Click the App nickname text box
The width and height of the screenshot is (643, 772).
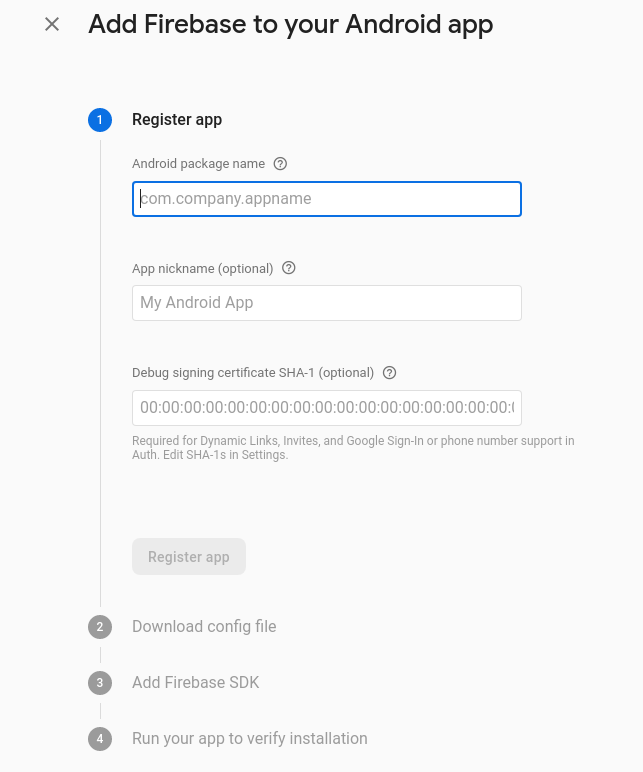tap(326, 303)
